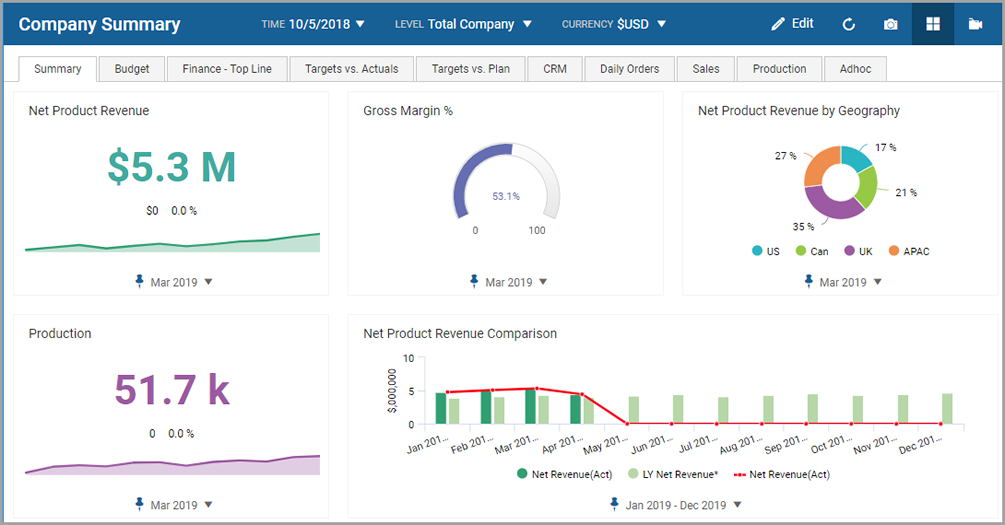Image resolution: width=1005 pixels, height=525 pixels.
Task: Open the video camera icon
Action: tap(976, 24)
